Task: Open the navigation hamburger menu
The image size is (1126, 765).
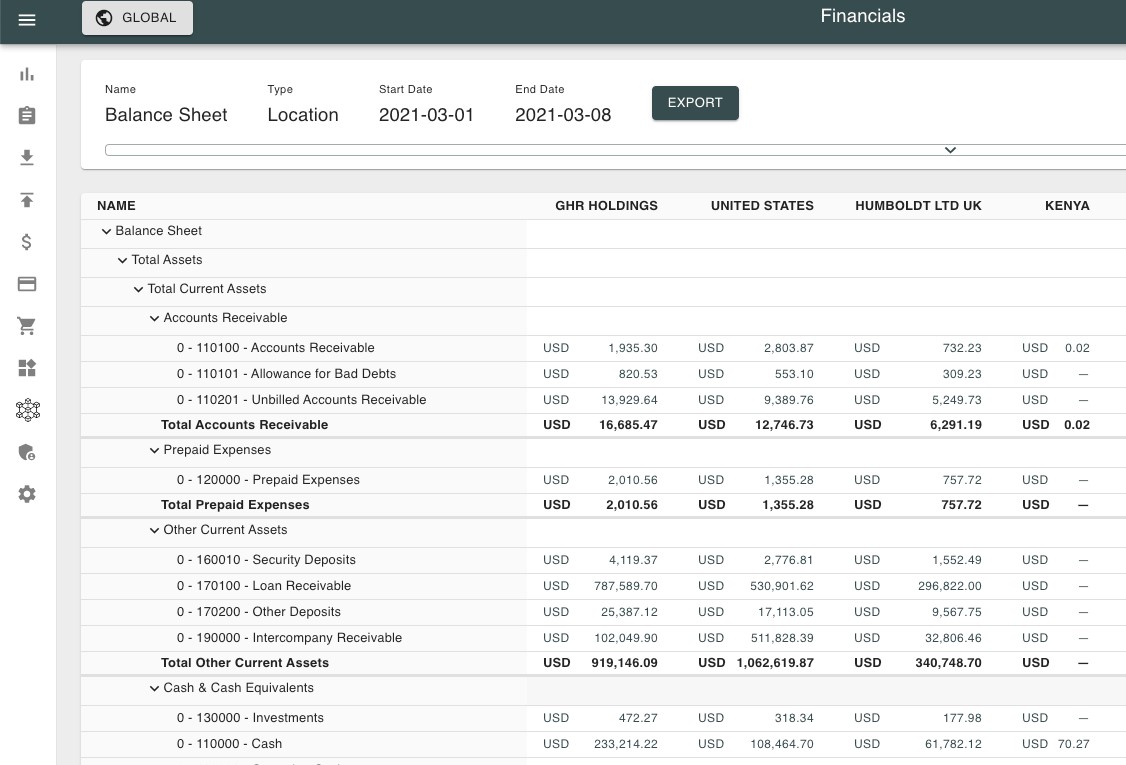Action: (x=27, y=20)
